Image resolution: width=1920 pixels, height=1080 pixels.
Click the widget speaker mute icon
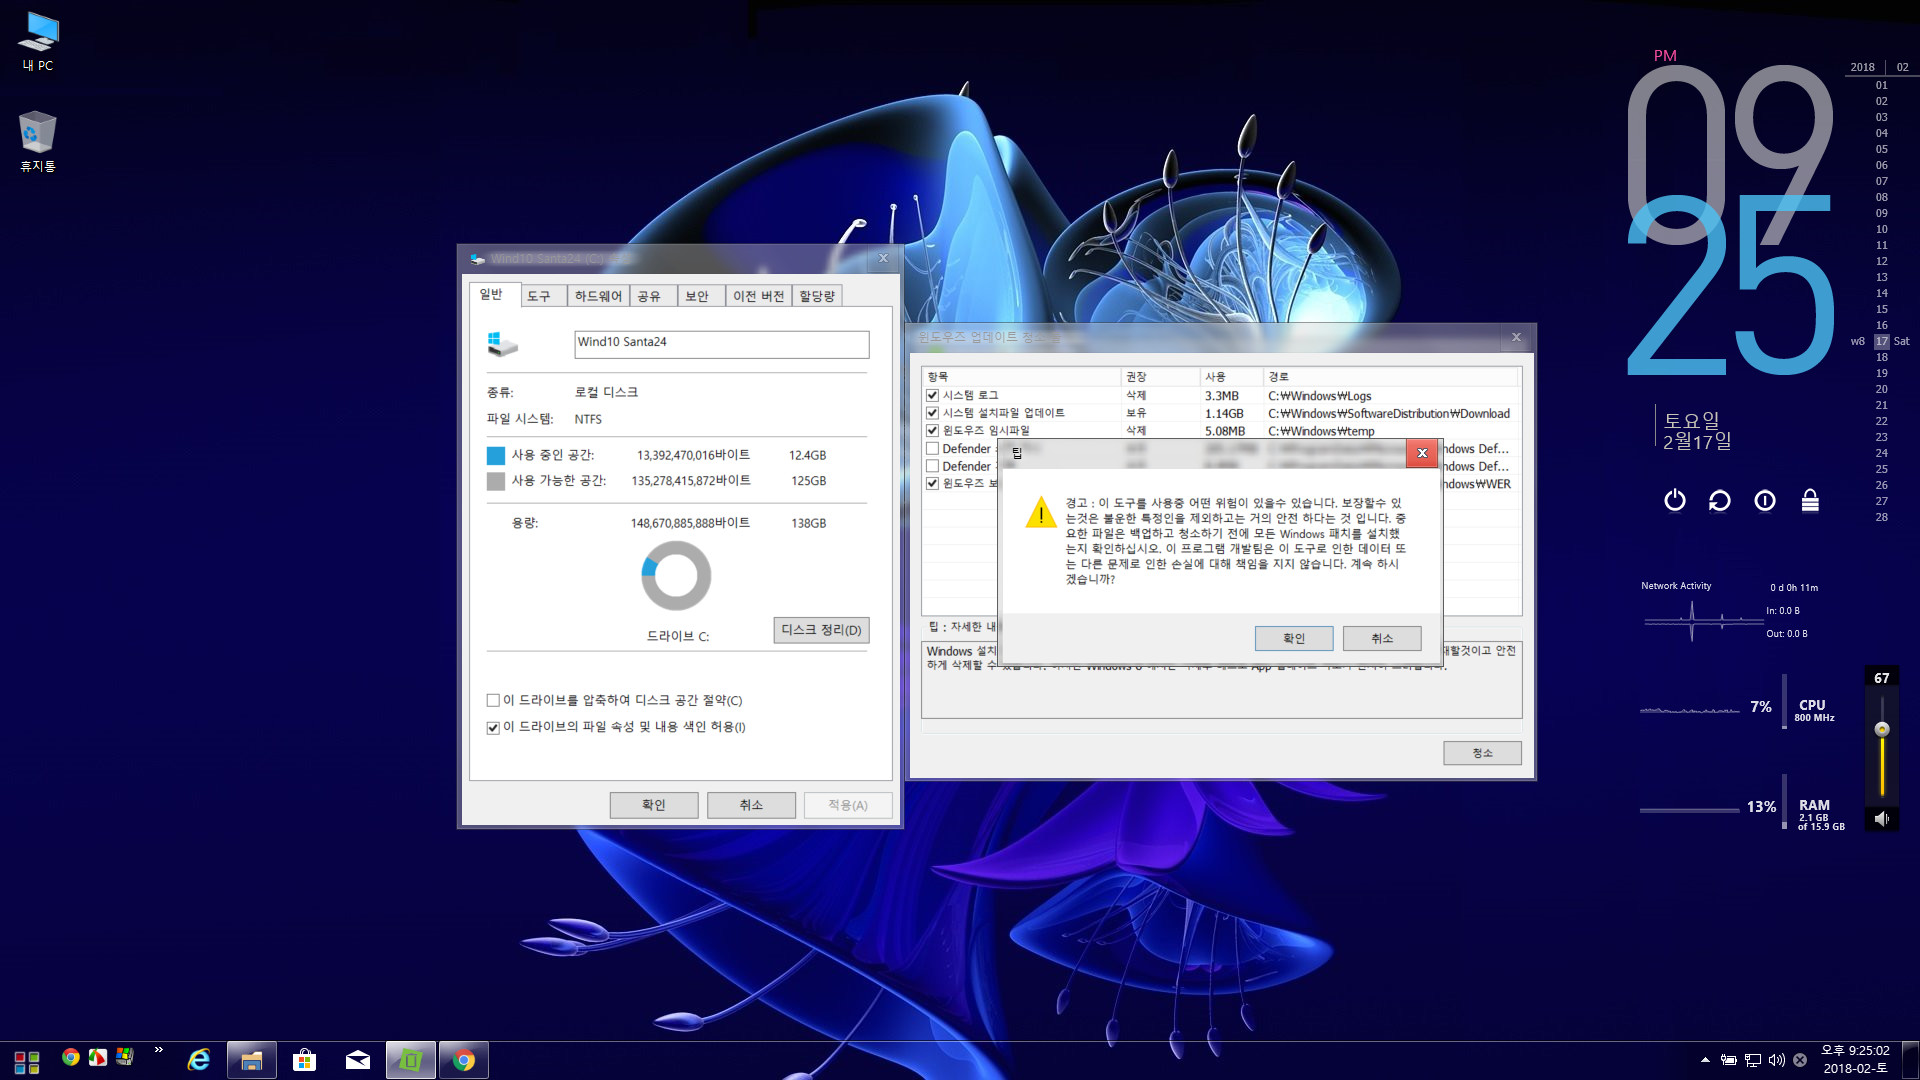pos(1882,819)
